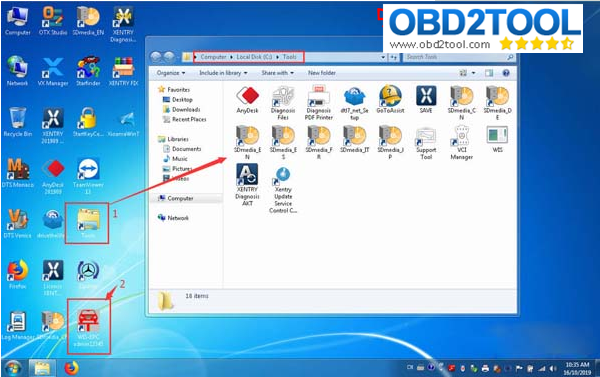Open the change view options arrow
The image size is (600, 377).
pyautogui.click(x=473, y=73)
